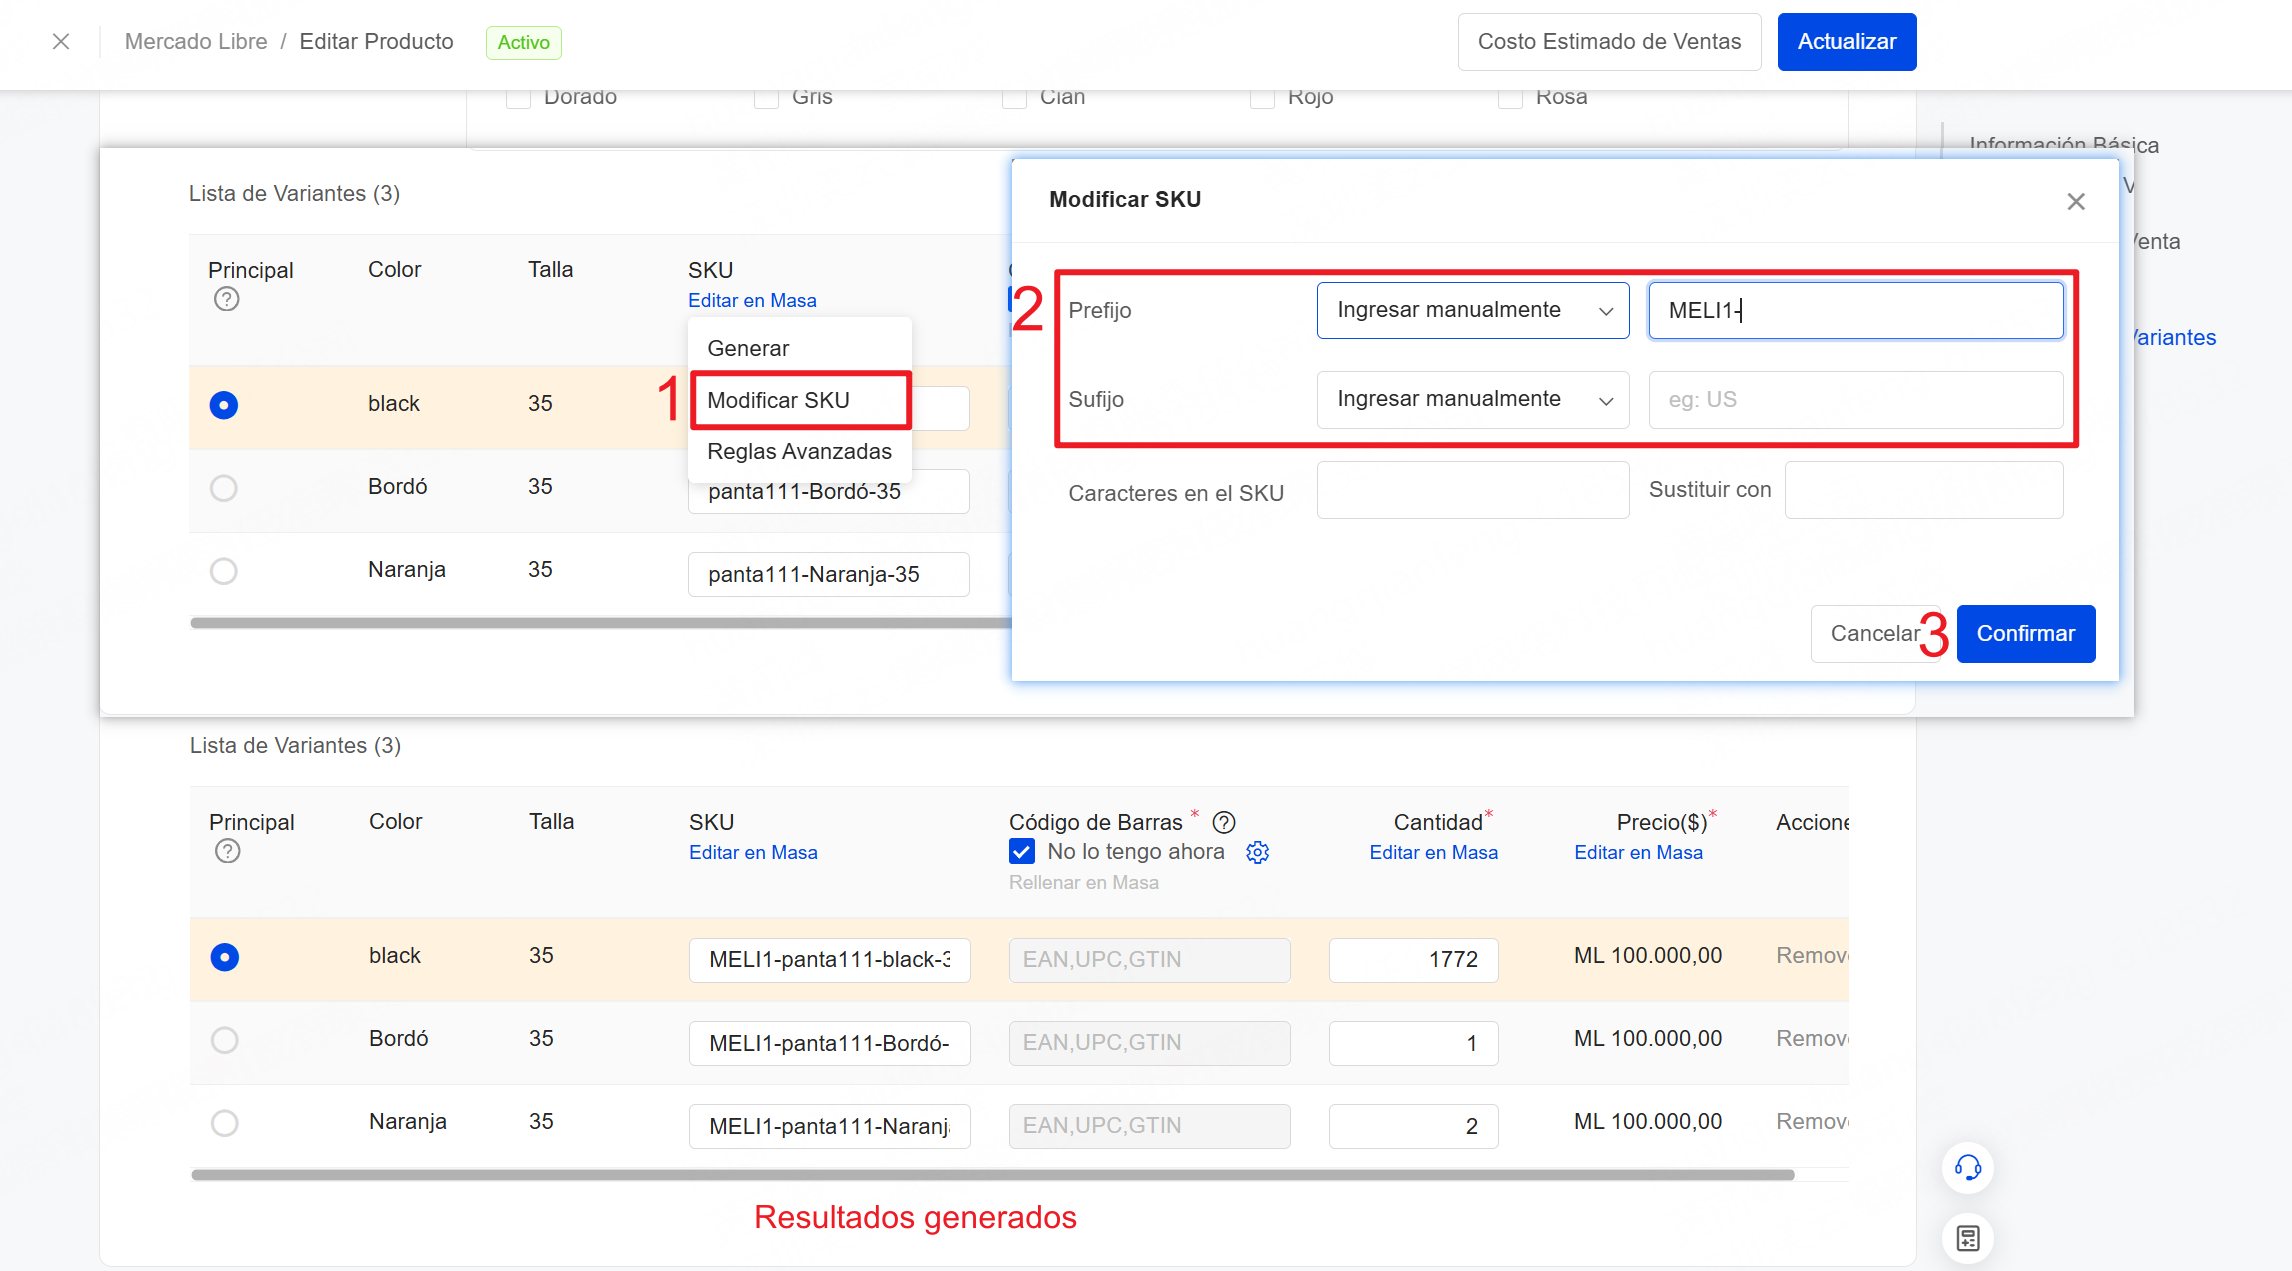The width and height of the screenshot is (2292, 1271).
Task: Cancel the Modificar SKU dialog
Action: 1874,633
